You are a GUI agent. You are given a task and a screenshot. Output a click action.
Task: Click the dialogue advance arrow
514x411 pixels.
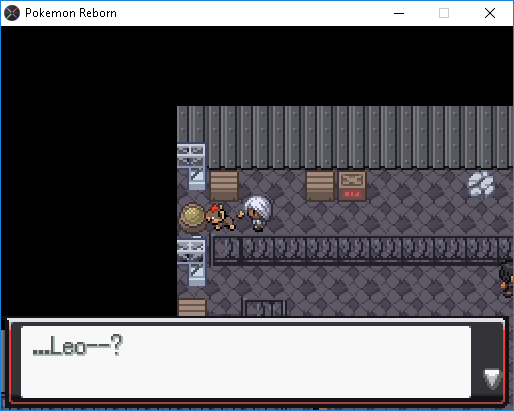tap(492, 379)
